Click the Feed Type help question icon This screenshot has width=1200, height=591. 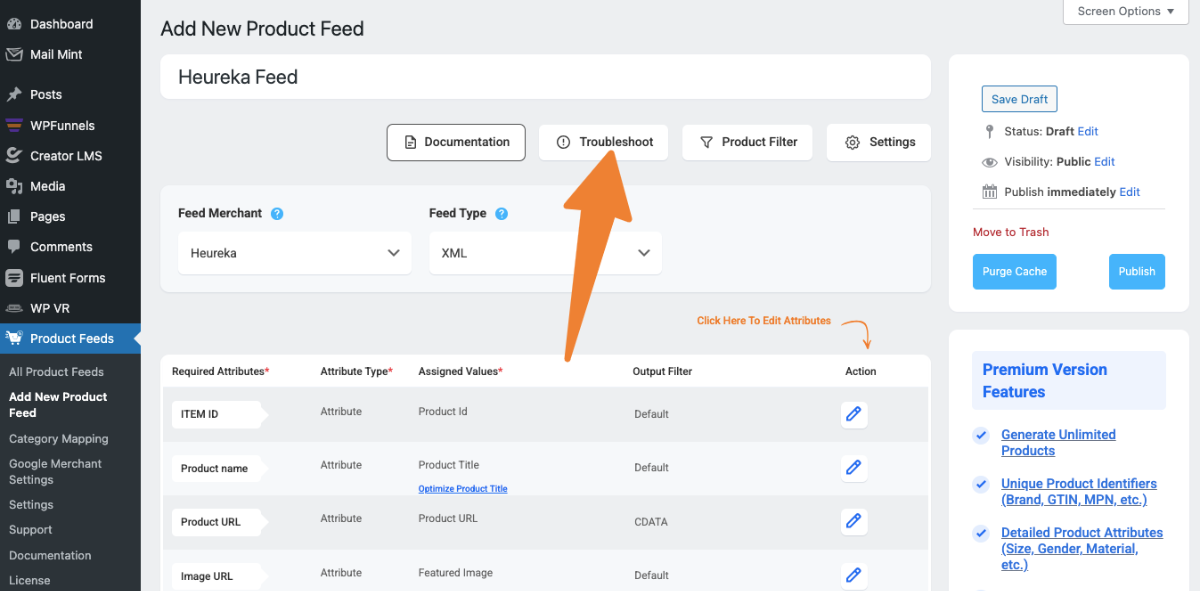point(501,213)
